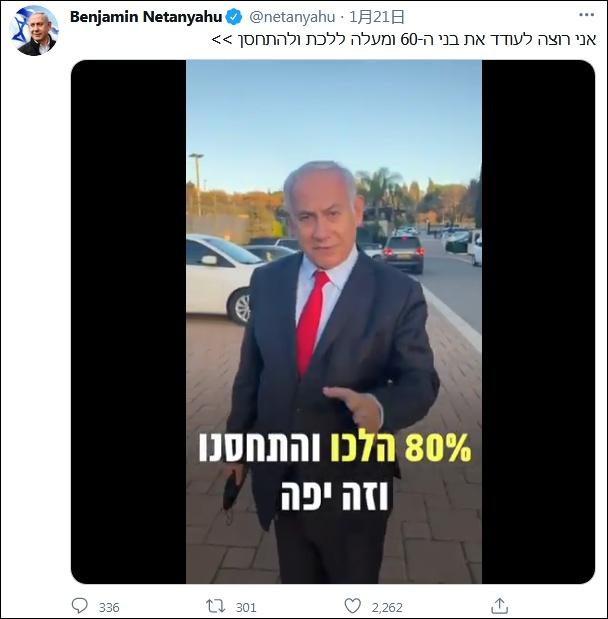608x619 pixels.
Task: Toggle the retweet arrows icon
Action: click(x=216, y=606)
